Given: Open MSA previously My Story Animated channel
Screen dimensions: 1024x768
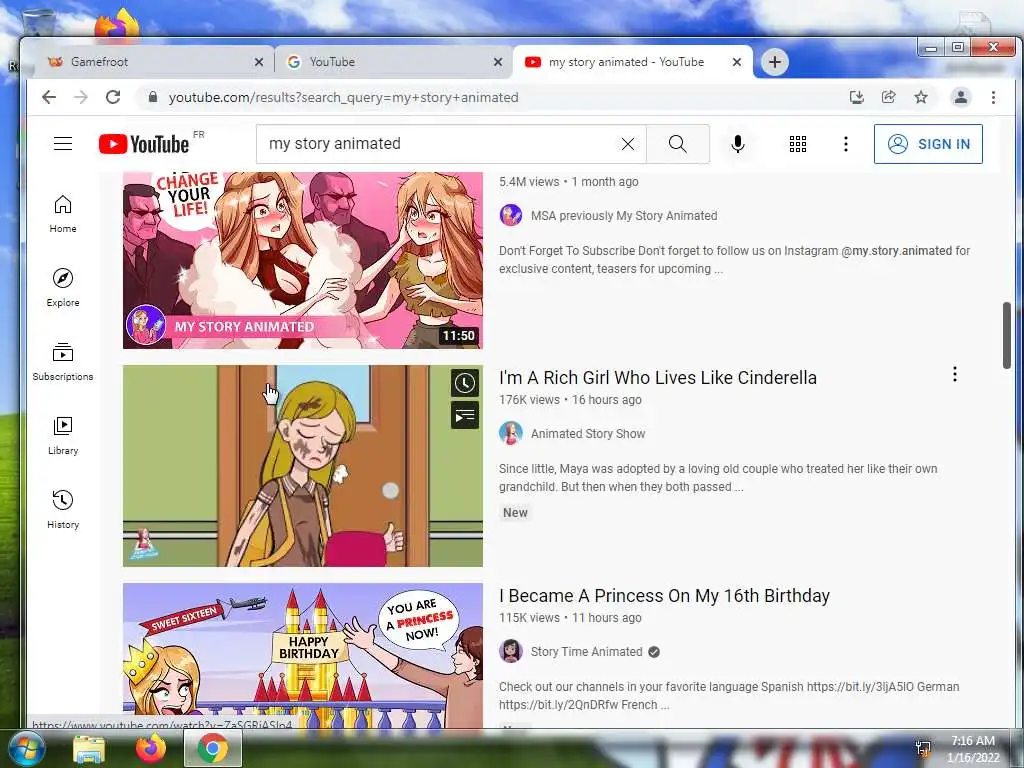Looking at the screenshot, I should click(624, 216).
